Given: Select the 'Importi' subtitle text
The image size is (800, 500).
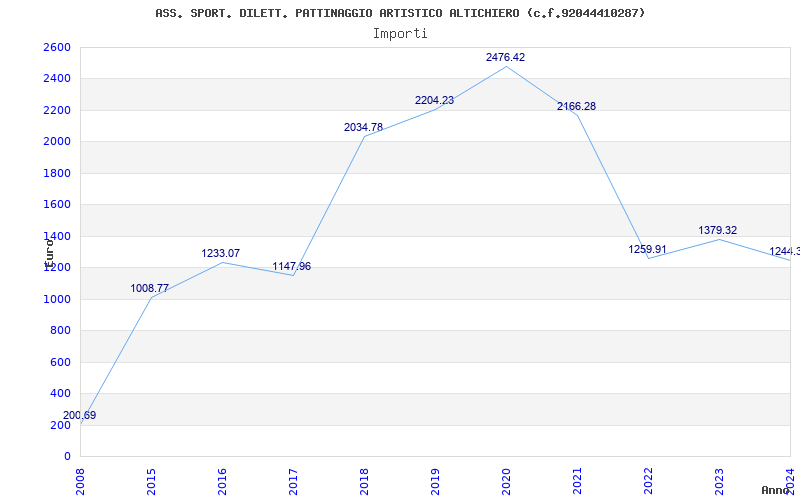Looking at the screenshot, I should tap(400, 34).
